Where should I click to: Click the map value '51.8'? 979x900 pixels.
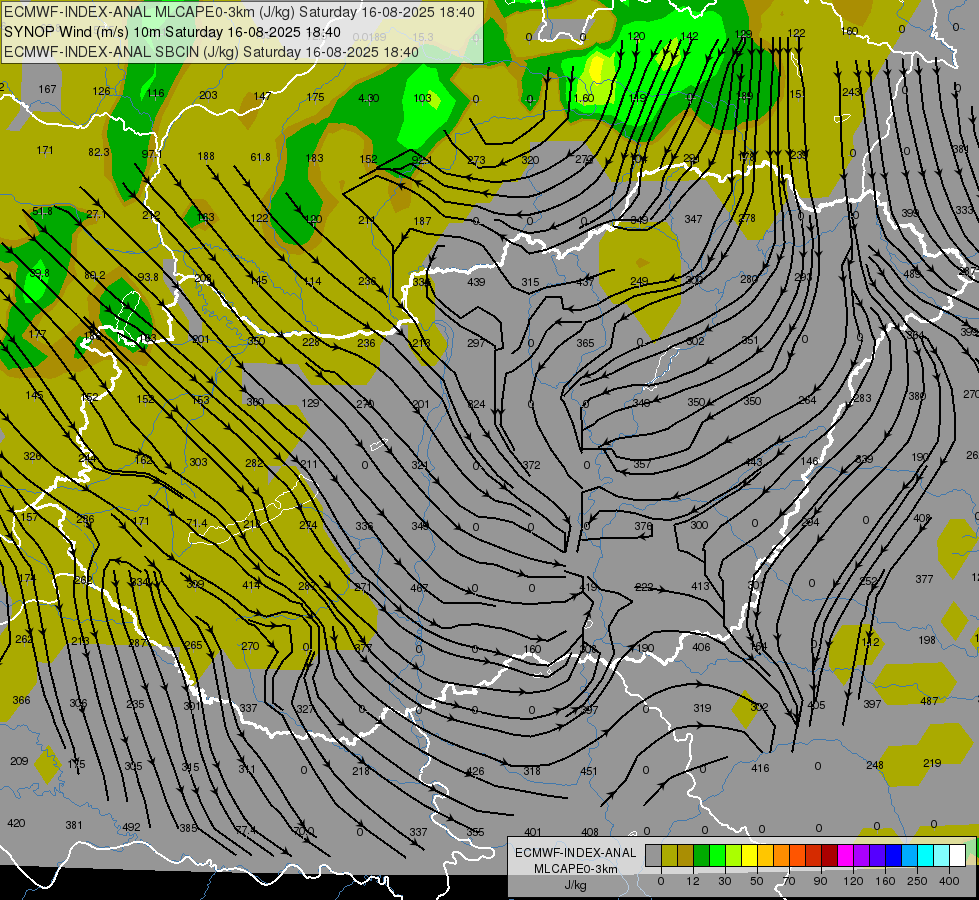pos(42,211)
